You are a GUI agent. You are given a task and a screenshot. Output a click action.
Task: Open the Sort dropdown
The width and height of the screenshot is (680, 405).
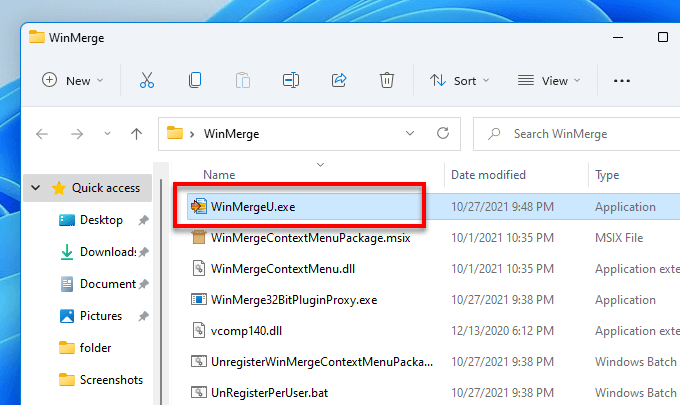[459, 81]
